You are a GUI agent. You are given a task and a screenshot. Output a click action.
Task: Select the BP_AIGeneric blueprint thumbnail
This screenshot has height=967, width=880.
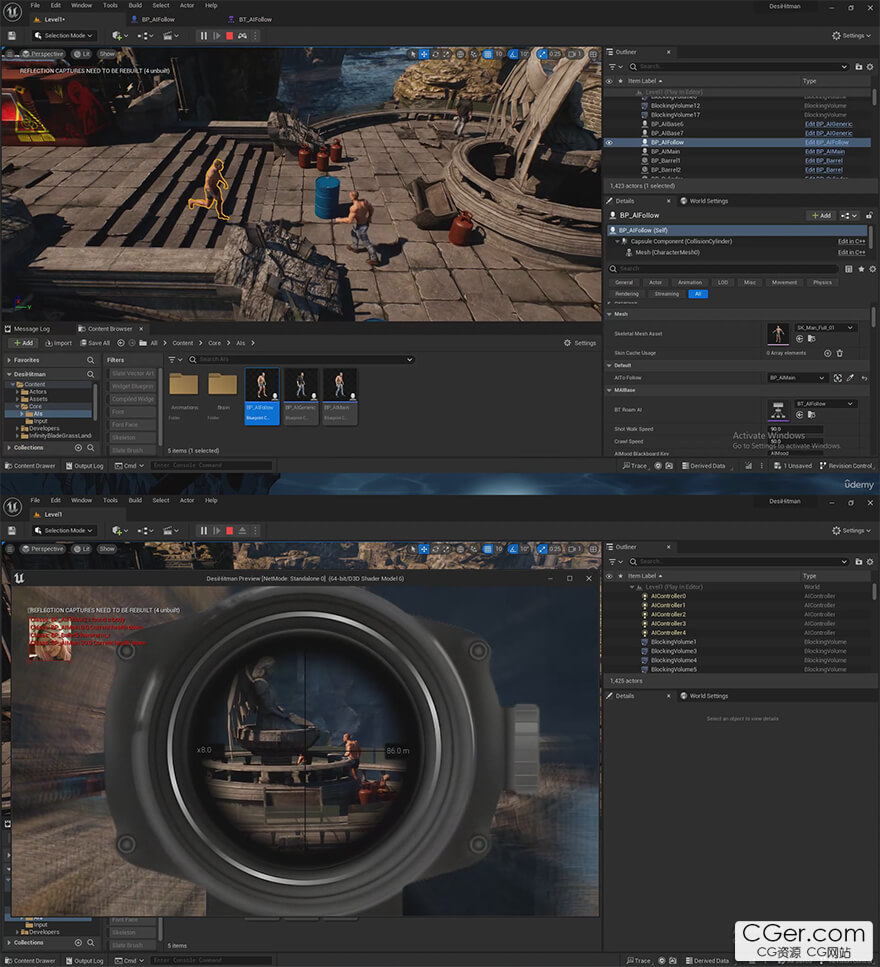301,395
